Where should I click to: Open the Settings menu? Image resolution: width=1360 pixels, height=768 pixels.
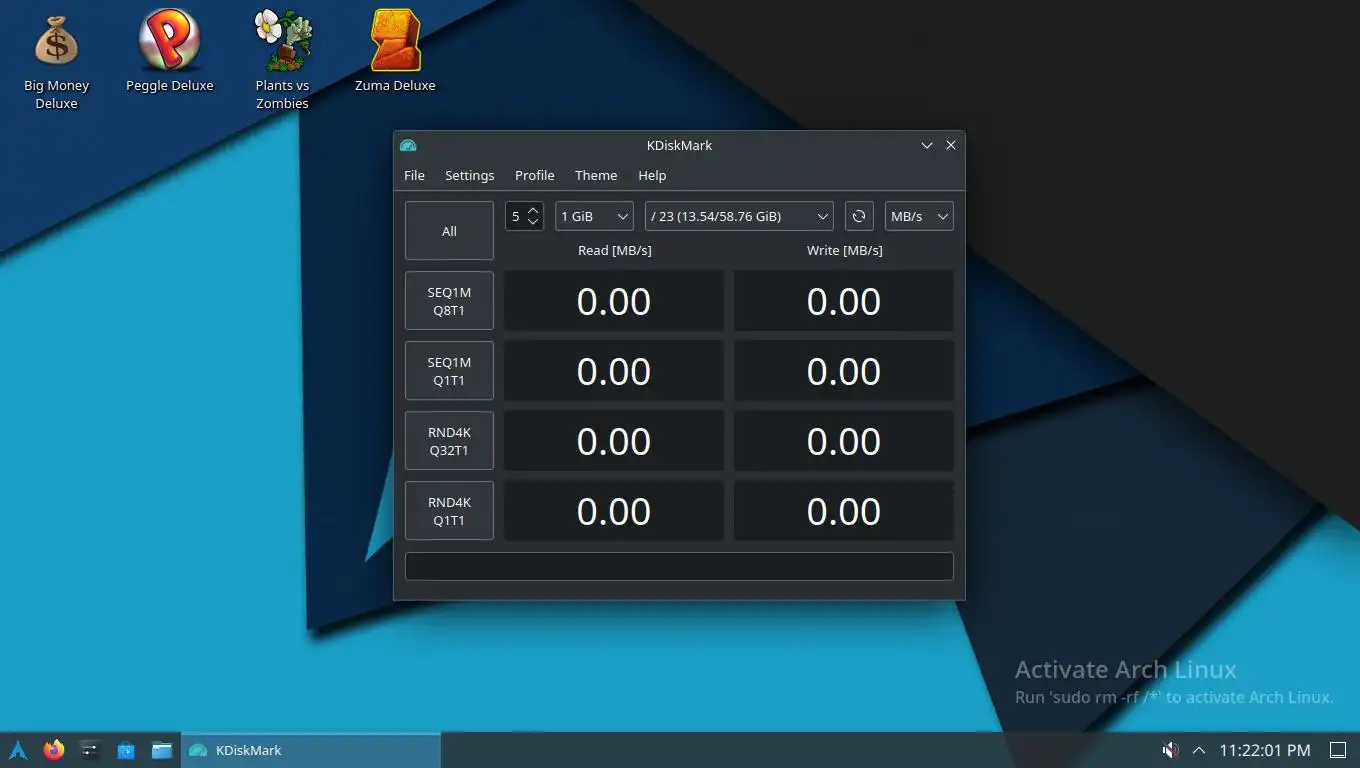(469, 175)
